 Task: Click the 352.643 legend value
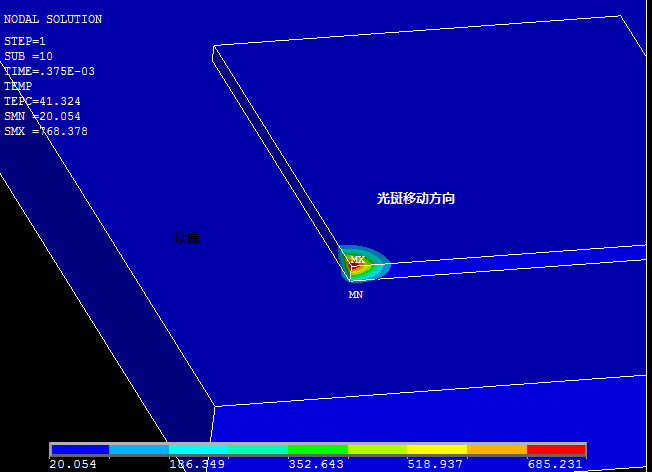click(x=316, y=464)
